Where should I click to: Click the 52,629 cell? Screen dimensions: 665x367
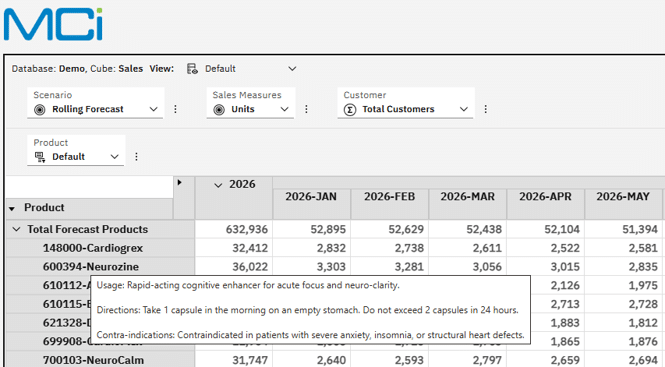click(390, 229)
